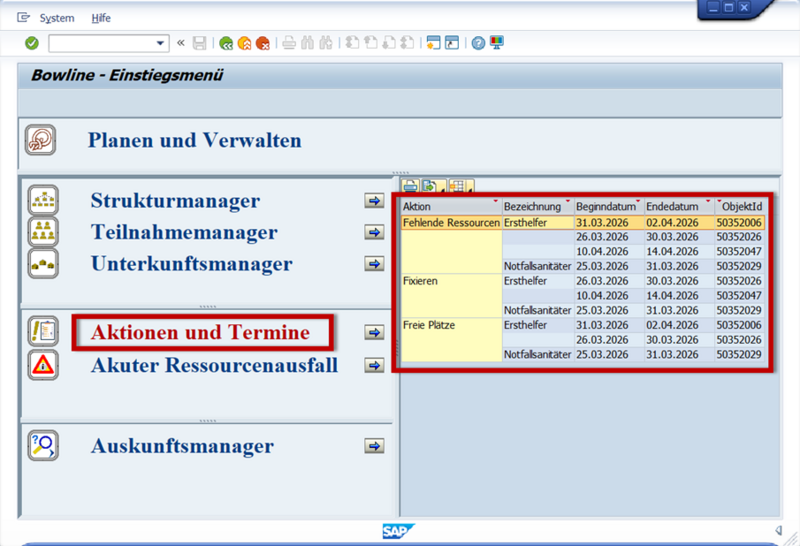Click the Previous Page icon
The height and width of the screenshot is (546, 800).
(x=371, y=43)
